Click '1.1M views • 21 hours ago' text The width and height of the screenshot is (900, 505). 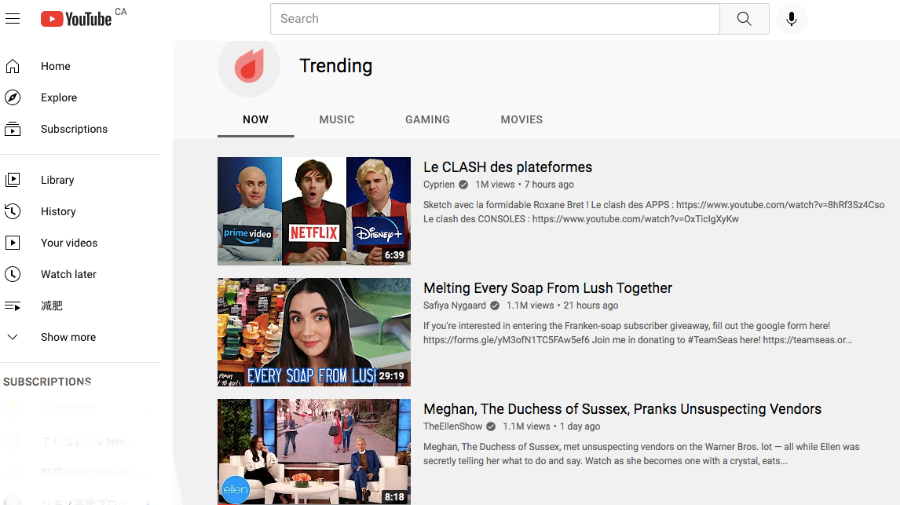[x=562, y=305]
